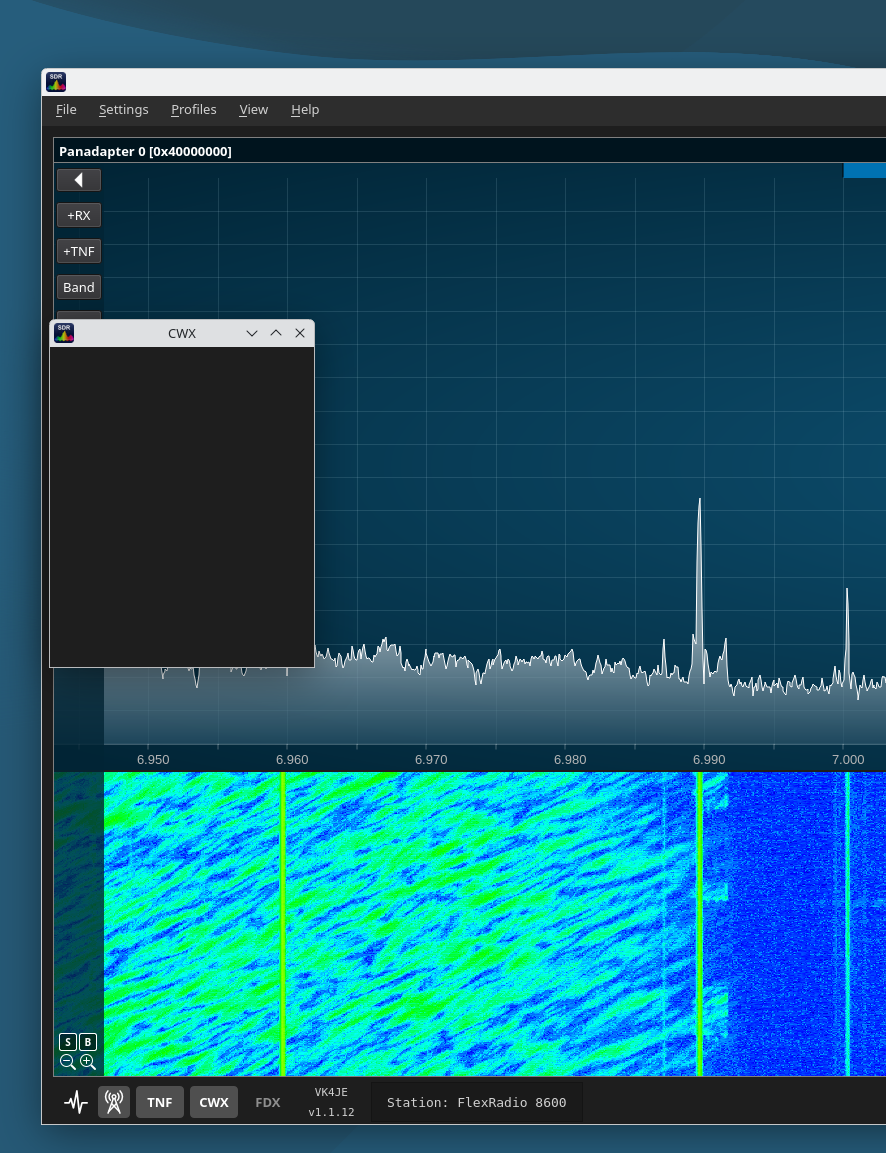This screenshot has width=886, height=1153.
Task: Click the Station: FlexRadio 8600 status text
Action: [x=476, y=1102]
